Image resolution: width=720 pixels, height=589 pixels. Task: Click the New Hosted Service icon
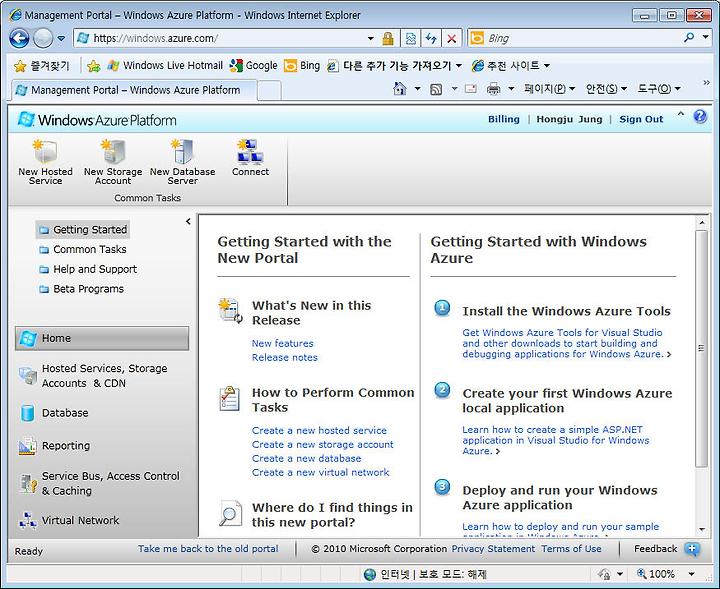[x=45, y=151]
